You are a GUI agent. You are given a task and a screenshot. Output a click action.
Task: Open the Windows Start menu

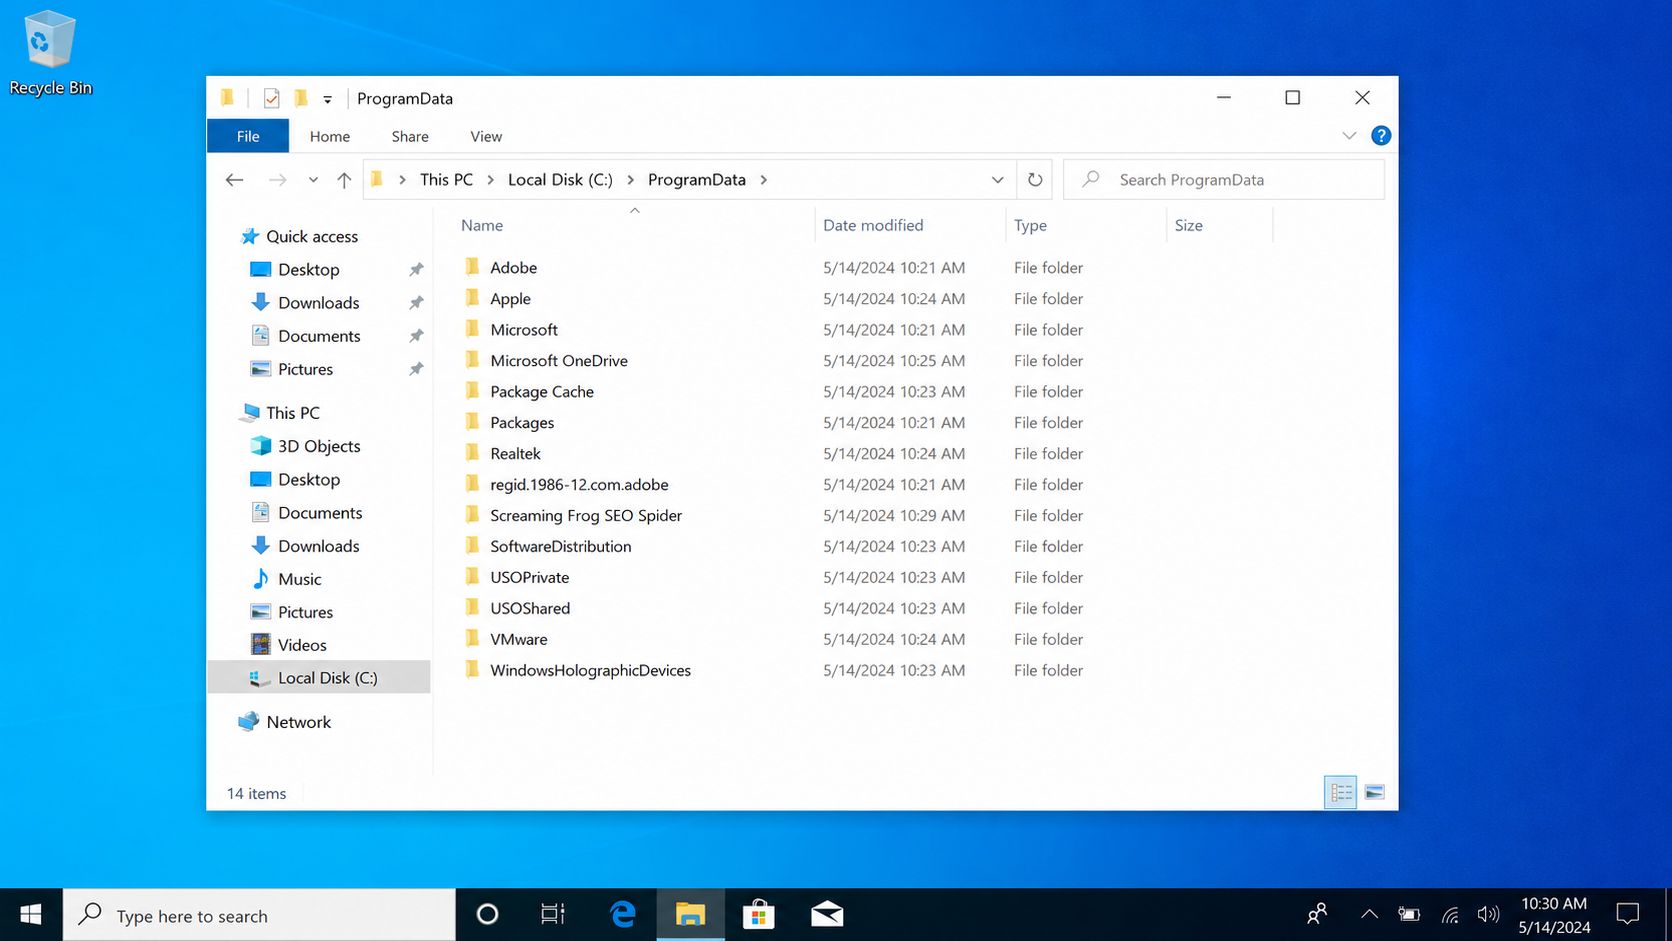[x=31, y=915]
